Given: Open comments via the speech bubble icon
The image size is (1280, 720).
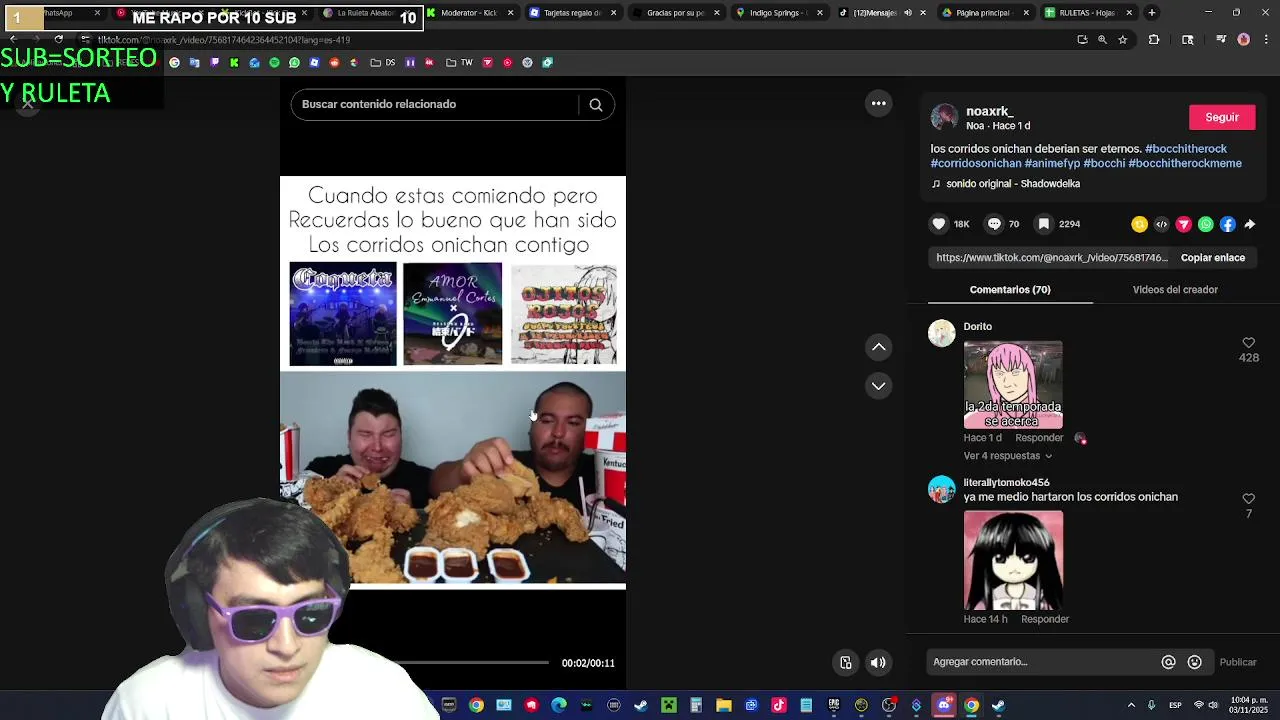Looking at the screenshot, I should (994, 224).
